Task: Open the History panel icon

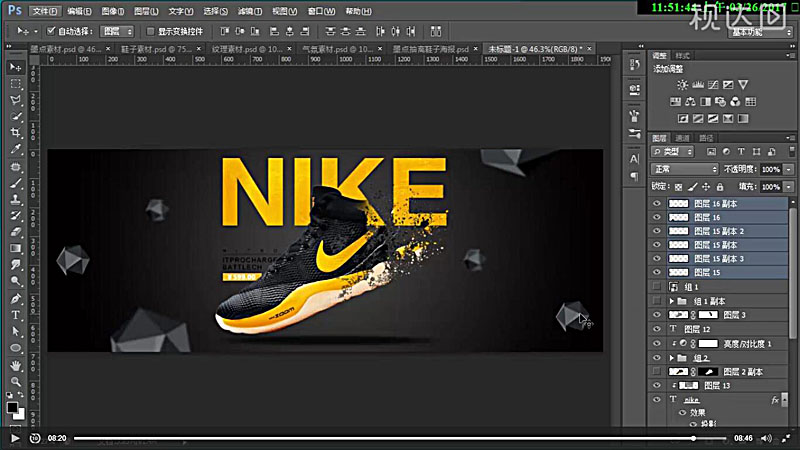Action: (634, 65)
